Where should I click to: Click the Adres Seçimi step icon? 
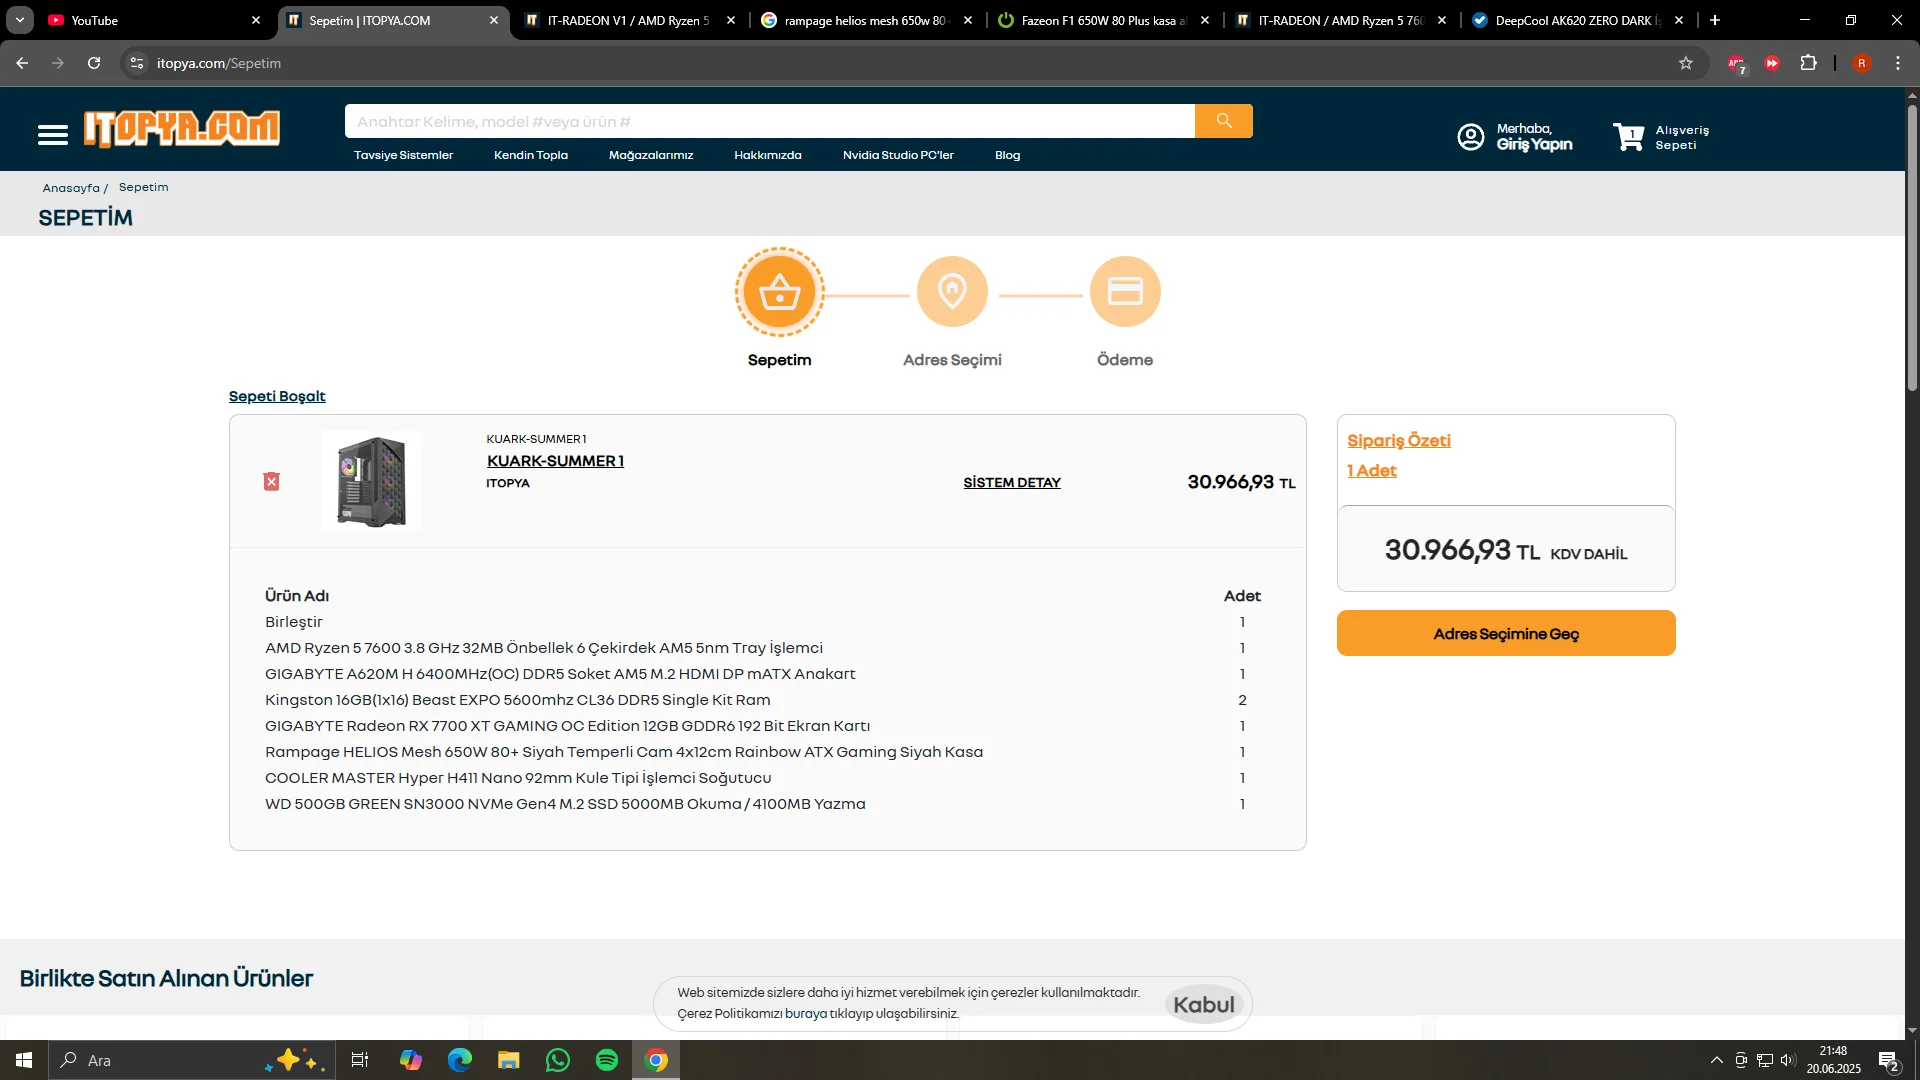(952, 292)
